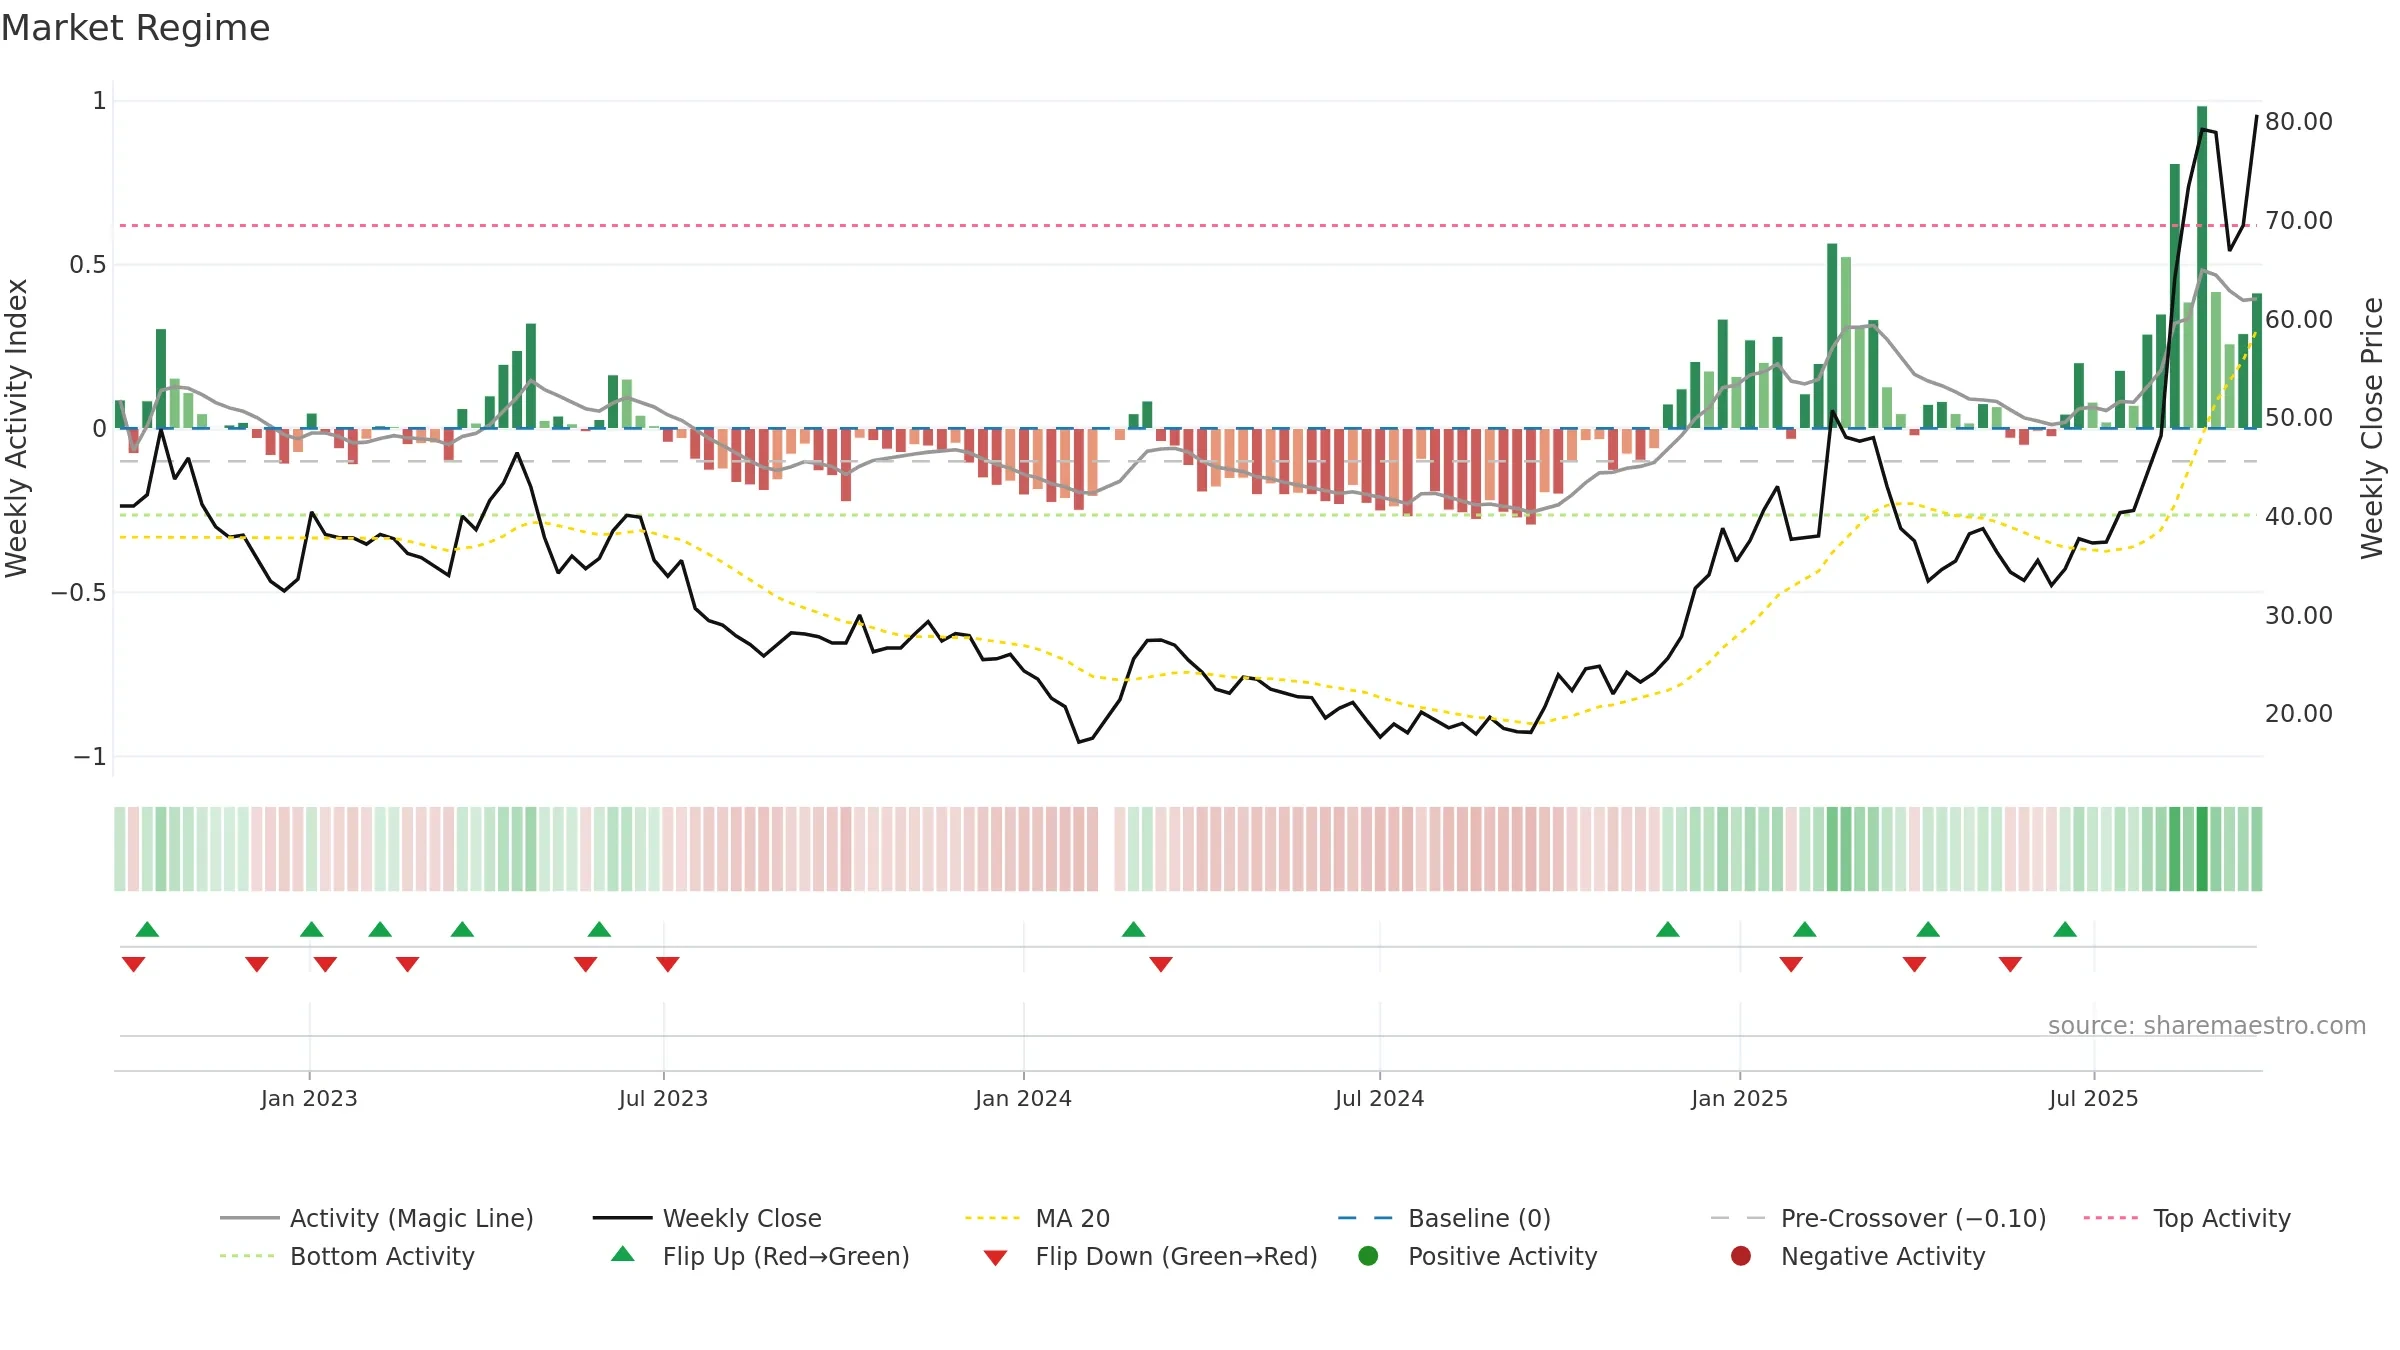2400x1350 pixels.
Task: Click the green flip-up marker after Jan 2024
Action: 1133,930
